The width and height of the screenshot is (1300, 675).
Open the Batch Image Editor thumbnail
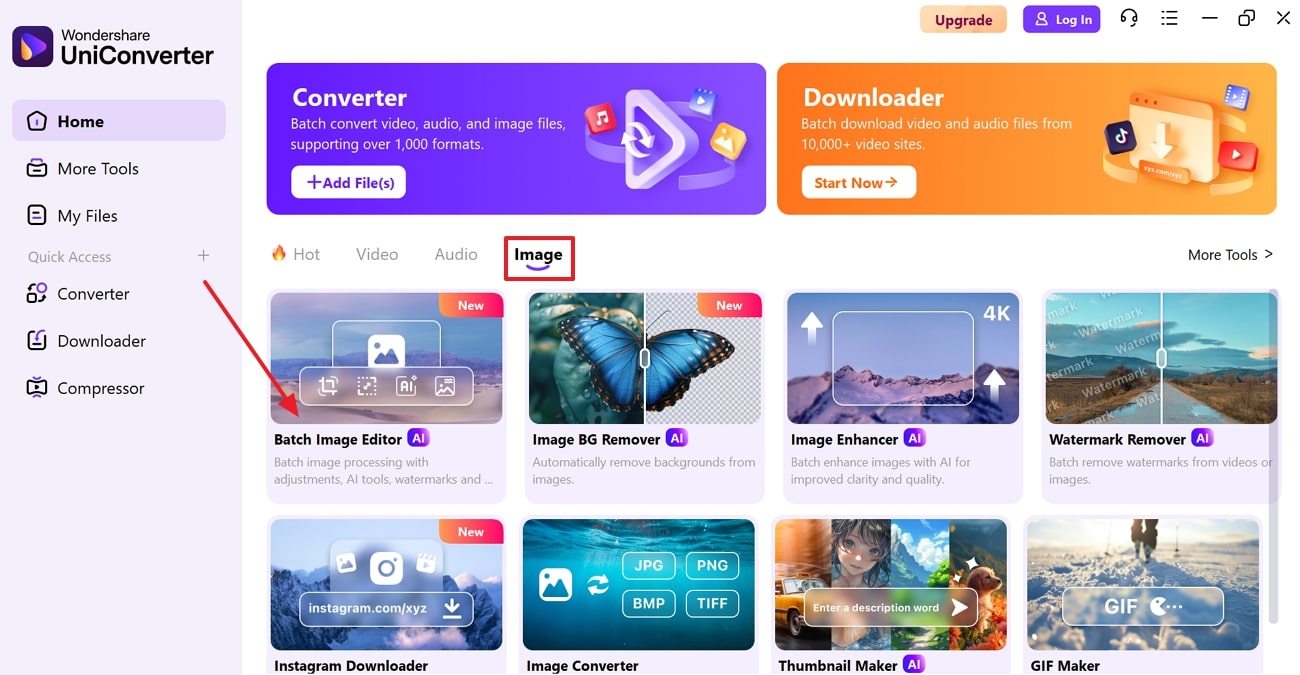pyautogui.click(x=387, y=358)
